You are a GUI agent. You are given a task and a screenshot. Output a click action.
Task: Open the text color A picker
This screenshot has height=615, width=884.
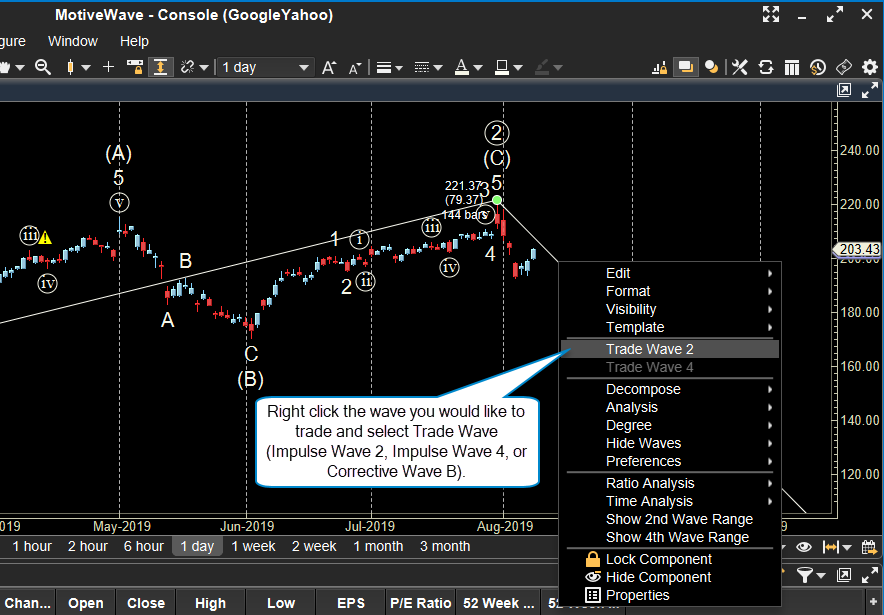coord(460,67)
